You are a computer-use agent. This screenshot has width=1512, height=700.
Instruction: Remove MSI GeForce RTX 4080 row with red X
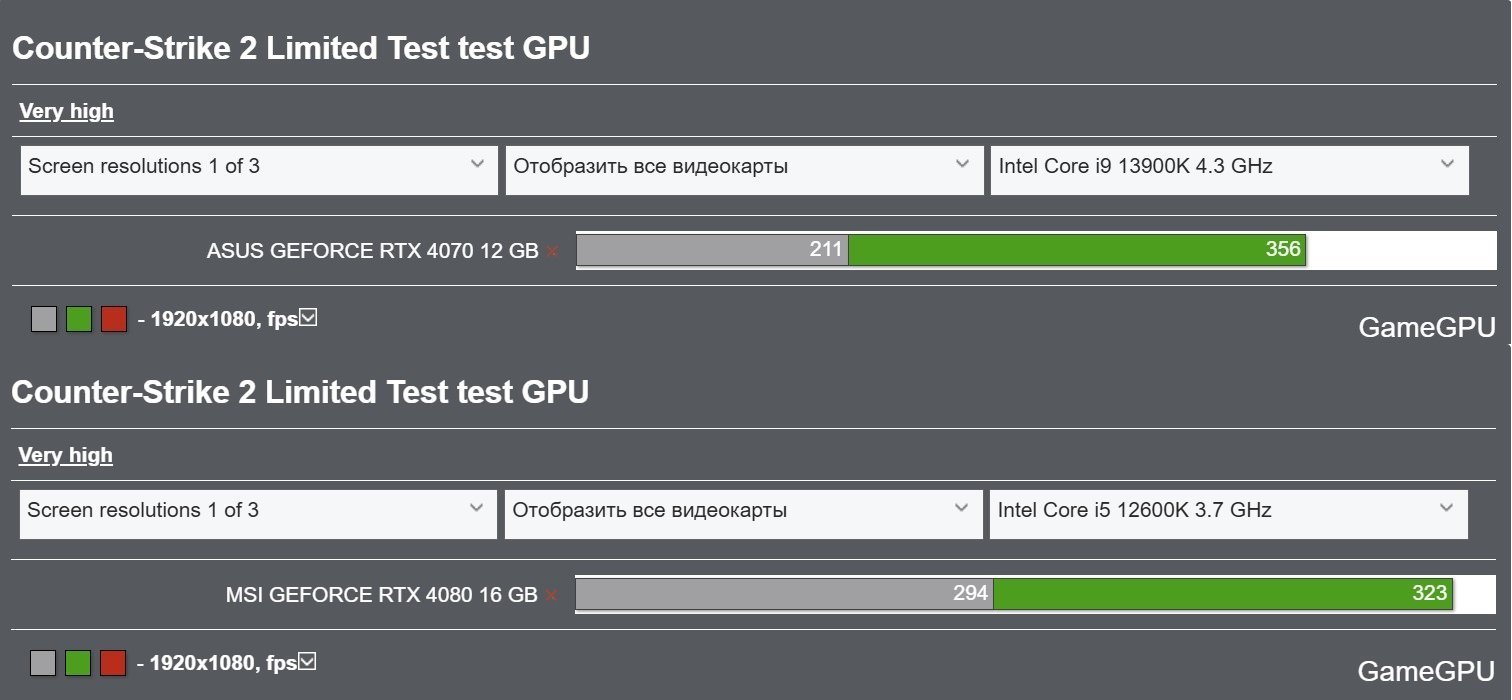tap(550, 596)
